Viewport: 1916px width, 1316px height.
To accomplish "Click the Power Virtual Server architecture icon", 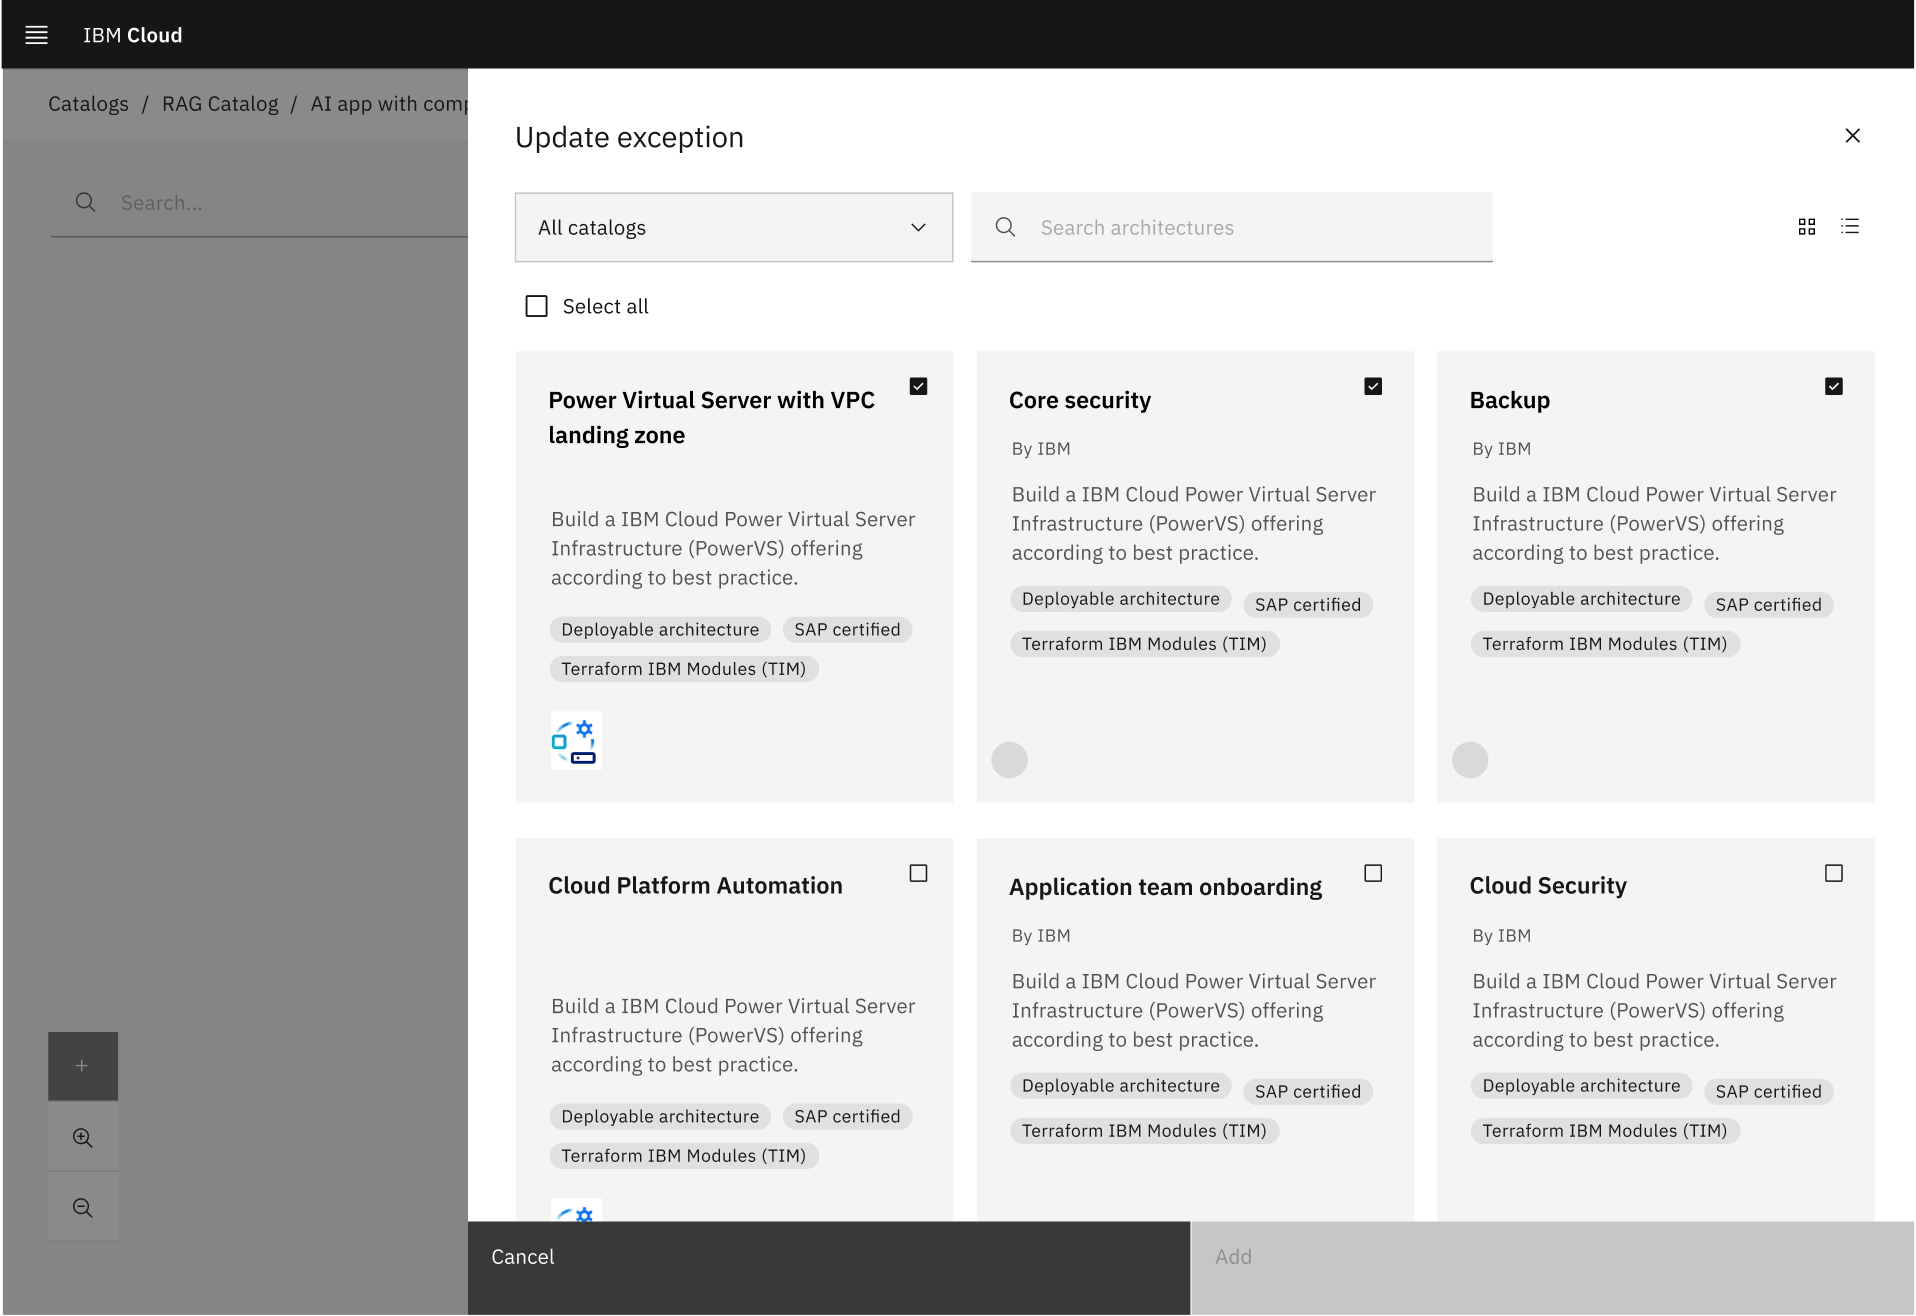I will (x=576, y=741).
